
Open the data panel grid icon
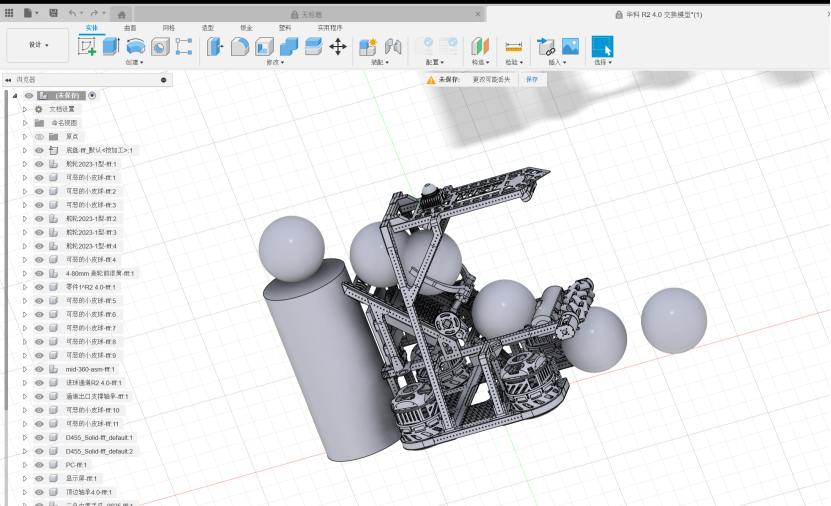pos(9,13)
